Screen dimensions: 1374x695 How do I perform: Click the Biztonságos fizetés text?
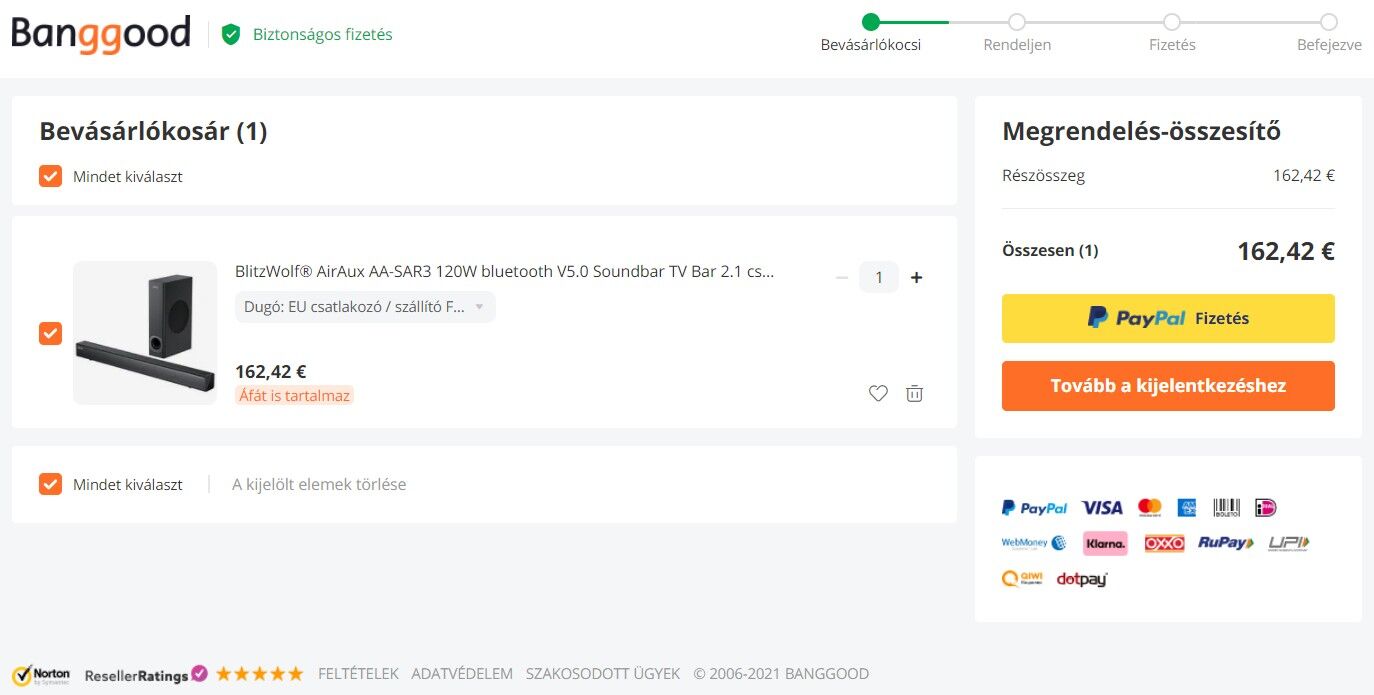point(322,35)
